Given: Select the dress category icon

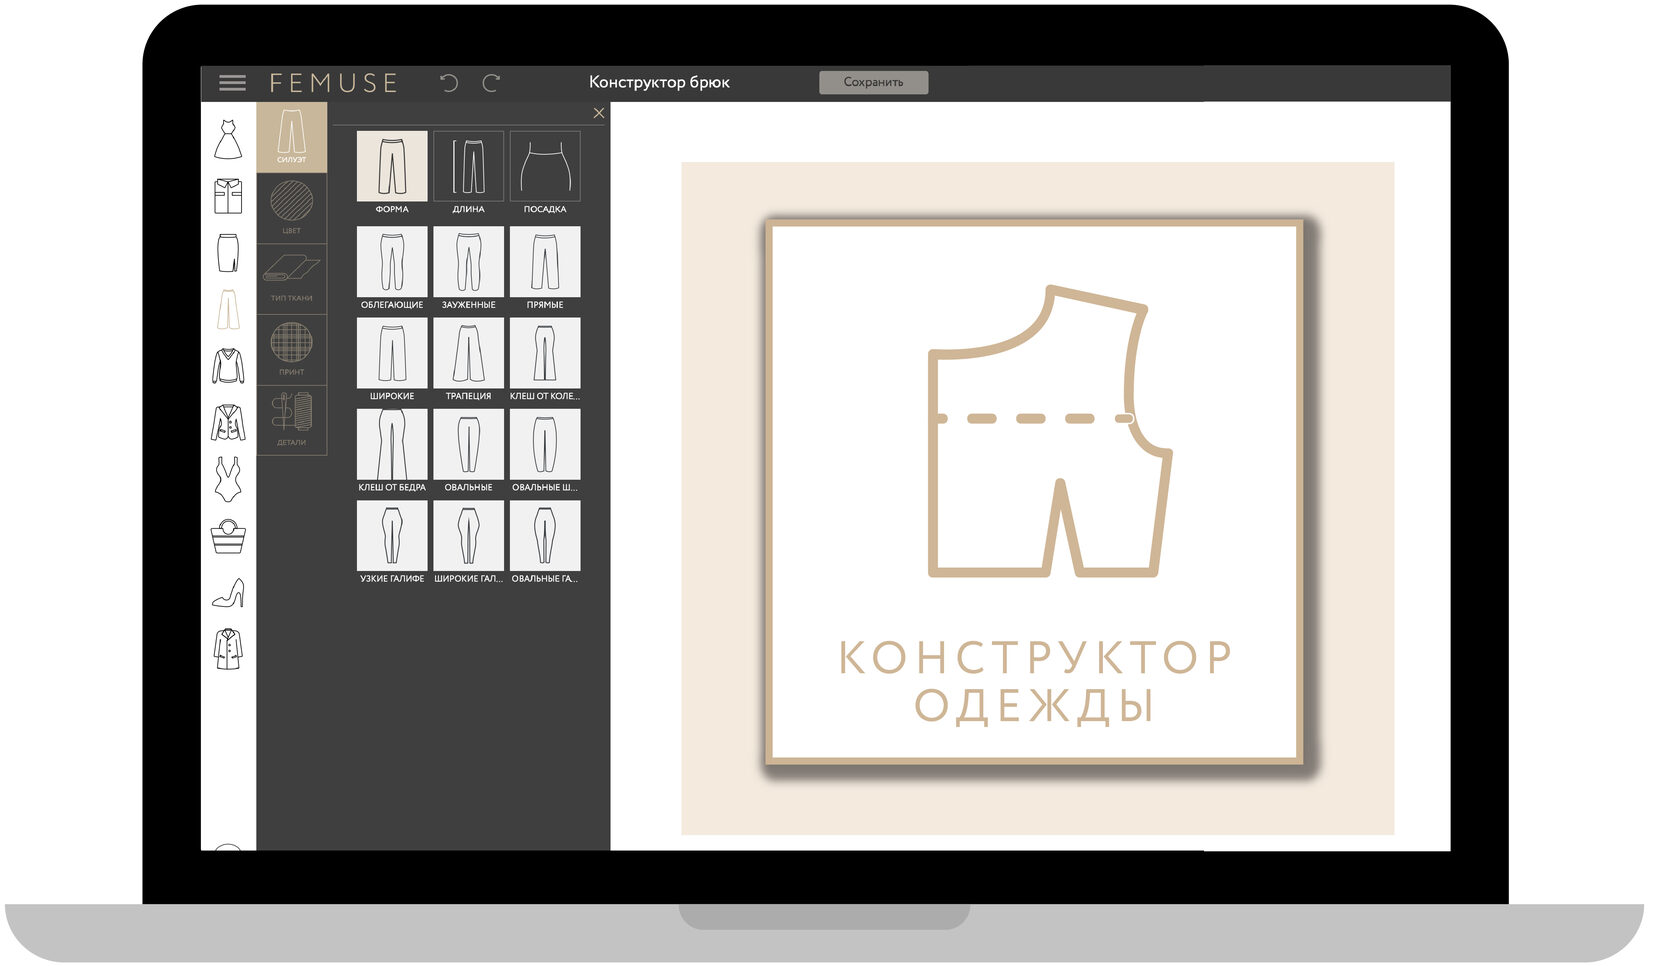Looking at the screenshot, I should (x=228, y=139).
